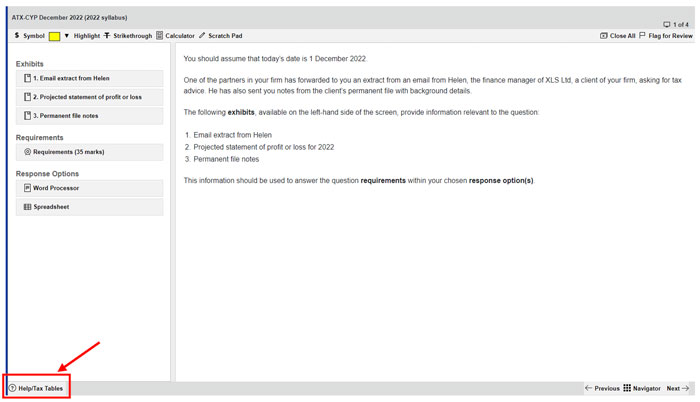Open the question Navigator

pos(642,388)
